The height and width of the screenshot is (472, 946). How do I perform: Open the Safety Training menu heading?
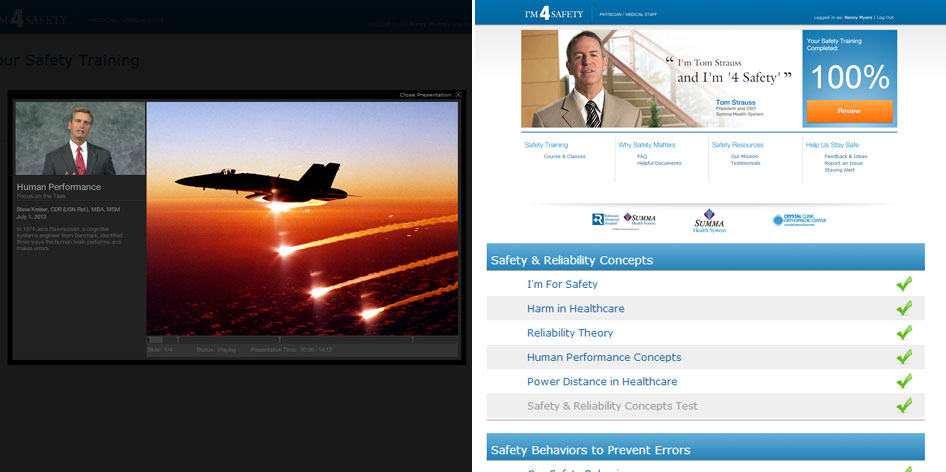pyautogui.click(x=546, y=145)
